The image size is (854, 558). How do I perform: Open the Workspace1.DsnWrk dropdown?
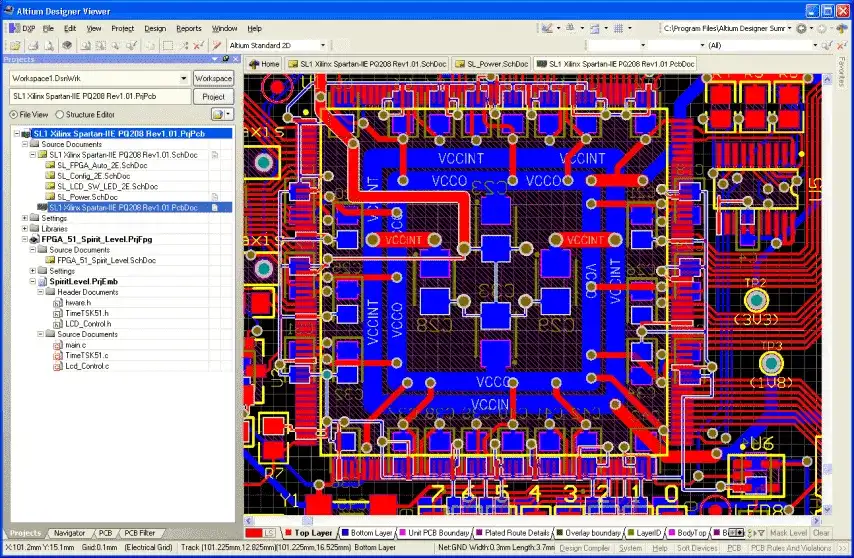click(x=184, y=78)
